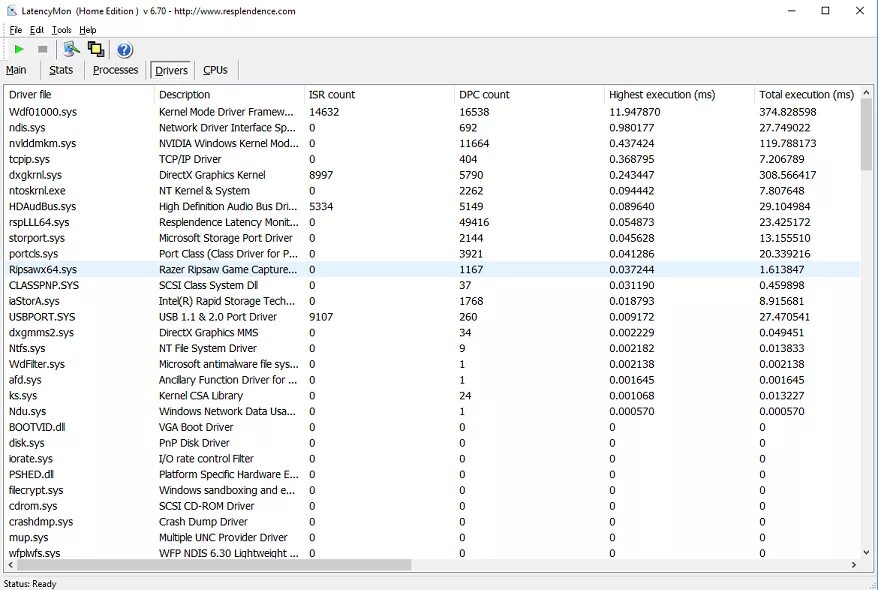The width and height of the screenshot is (878, 590).
Task: Select the ndis.sys driver row
Action: [432, 128]
